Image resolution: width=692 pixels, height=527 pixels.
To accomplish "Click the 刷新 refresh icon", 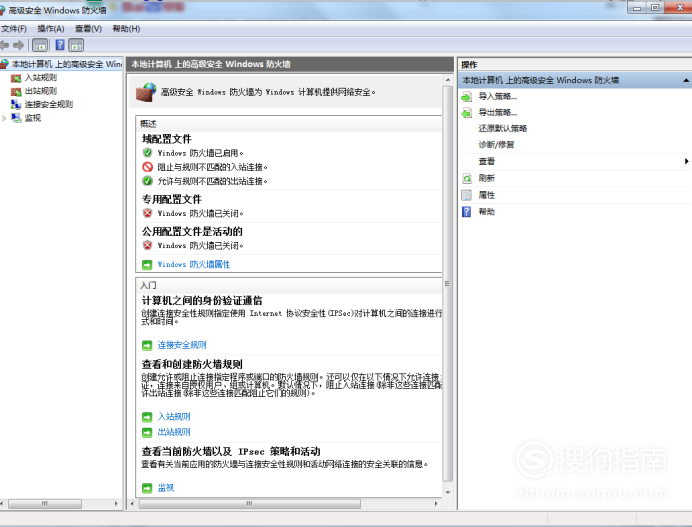I will pos(466,178).
